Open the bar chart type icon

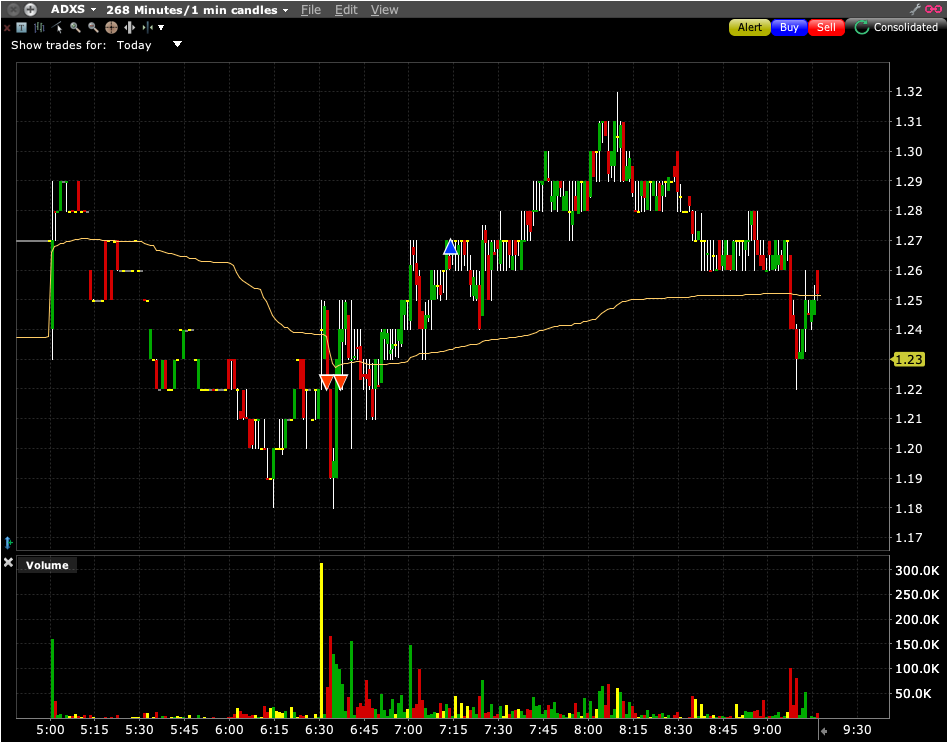(40, 27)
